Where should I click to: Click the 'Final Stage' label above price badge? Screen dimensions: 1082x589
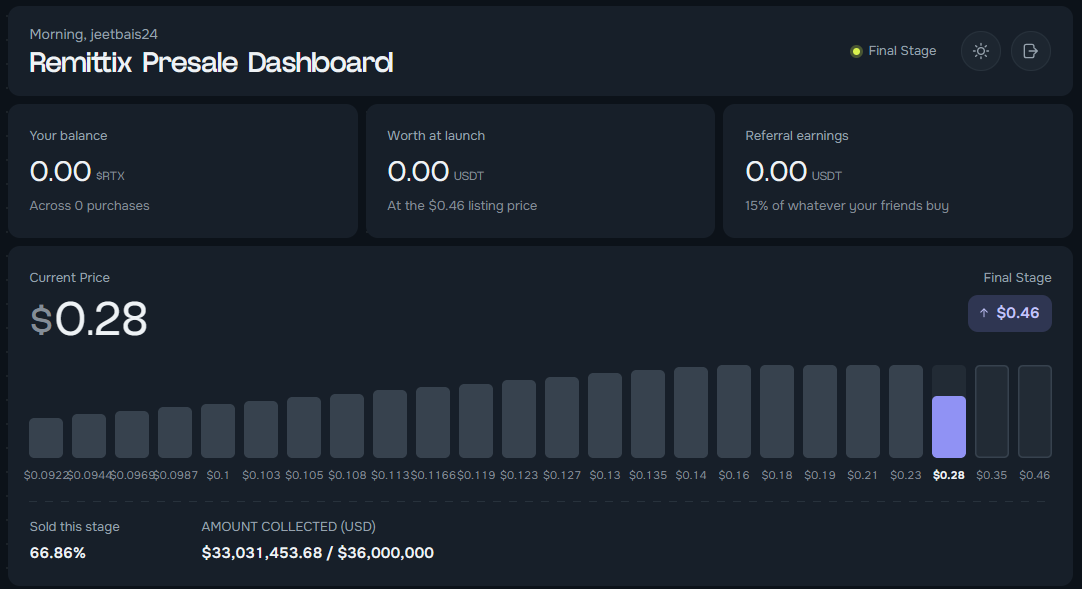pyautogui.click(x=1017, y=277)
